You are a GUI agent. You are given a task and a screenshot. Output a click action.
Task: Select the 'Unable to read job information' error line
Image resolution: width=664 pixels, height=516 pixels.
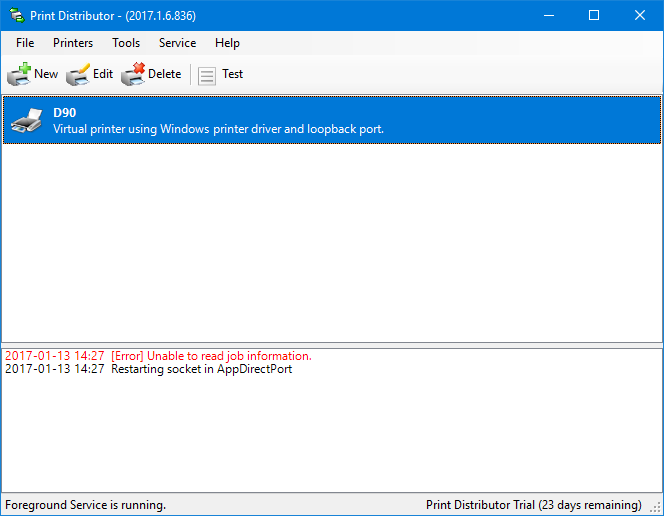click(158, 356)
